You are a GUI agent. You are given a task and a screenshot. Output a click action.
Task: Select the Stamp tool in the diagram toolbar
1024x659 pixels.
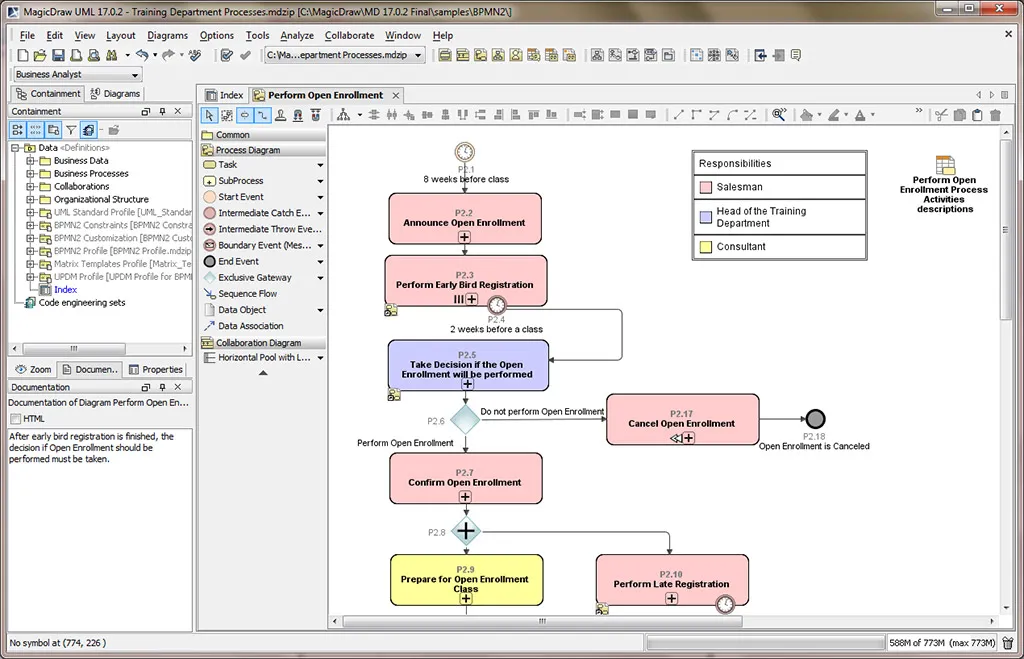278,115
